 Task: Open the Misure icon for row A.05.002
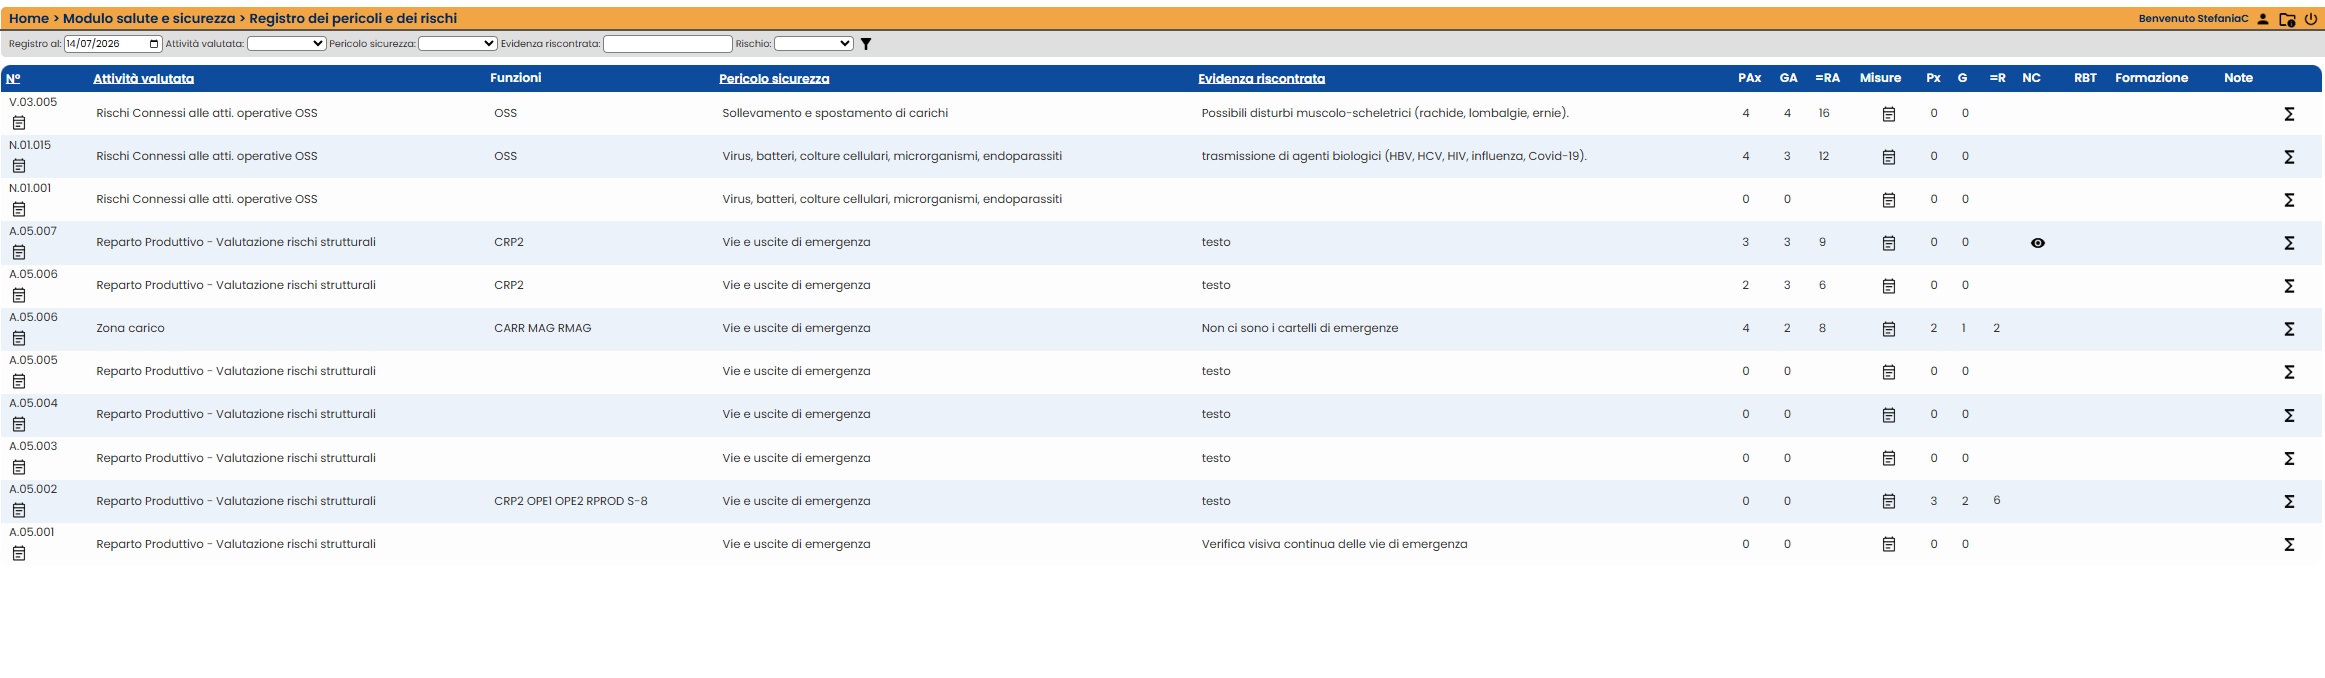[1889, 501]
